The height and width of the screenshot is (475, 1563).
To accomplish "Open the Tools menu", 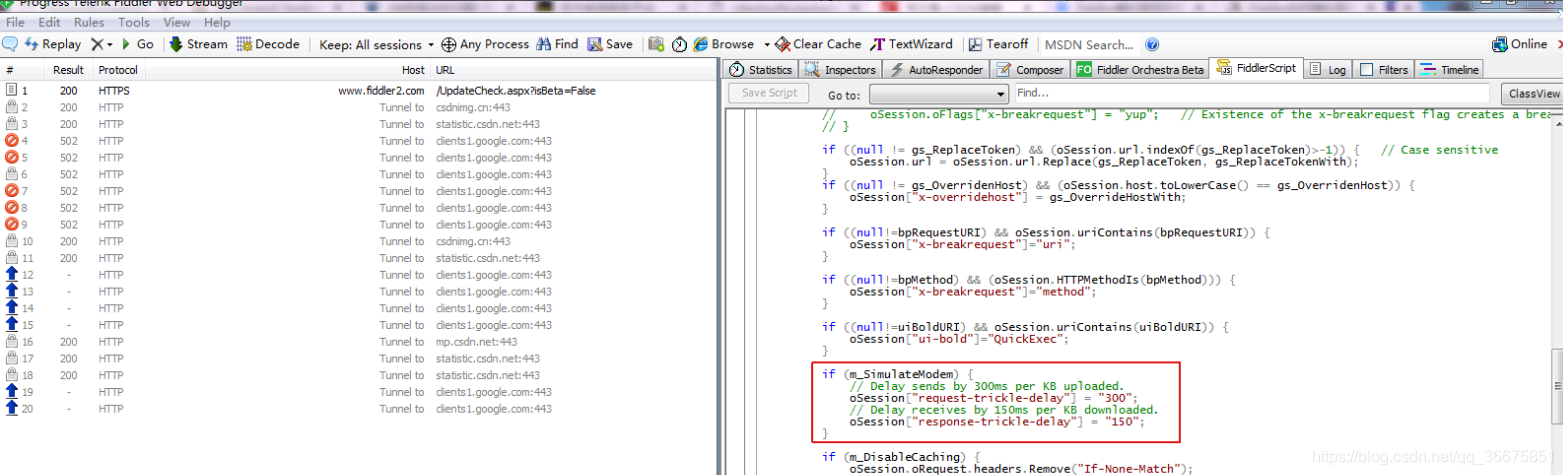I will (x=134, y=22).
